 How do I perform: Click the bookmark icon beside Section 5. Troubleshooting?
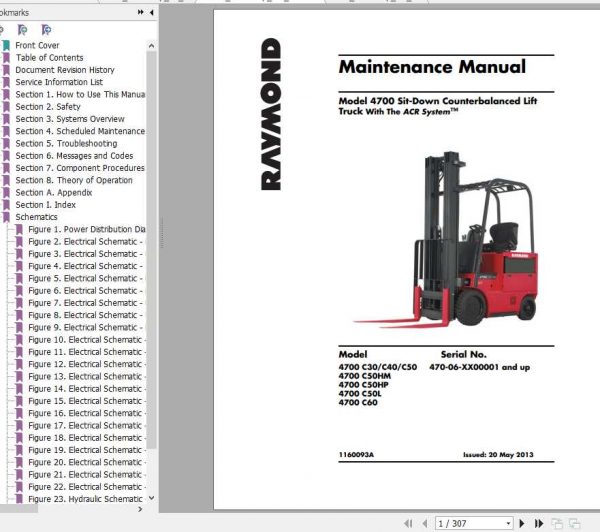pos(6,144)
